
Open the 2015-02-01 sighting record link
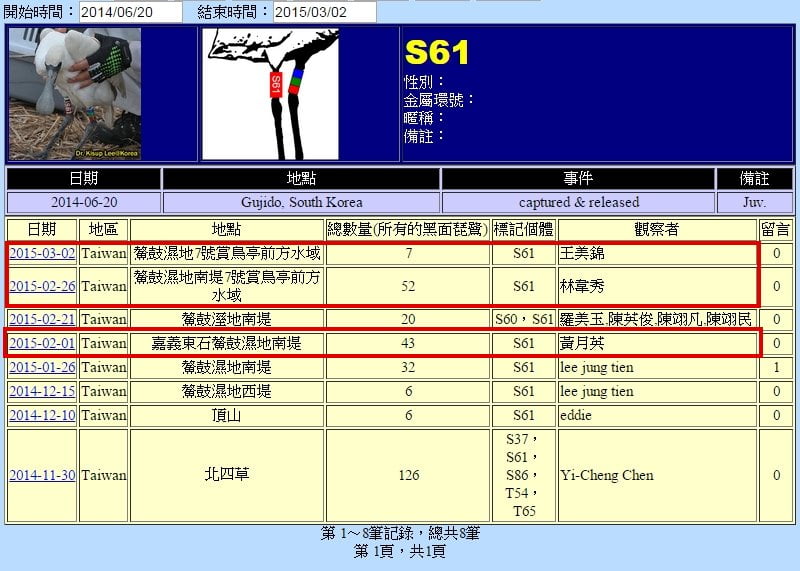coord(42,343)
